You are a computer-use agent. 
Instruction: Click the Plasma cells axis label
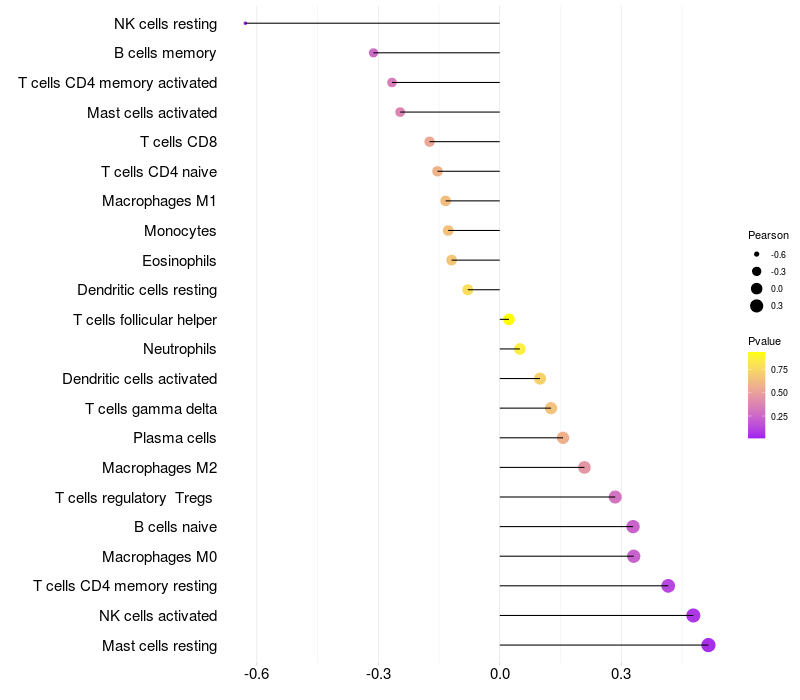[x=175, y=438]
